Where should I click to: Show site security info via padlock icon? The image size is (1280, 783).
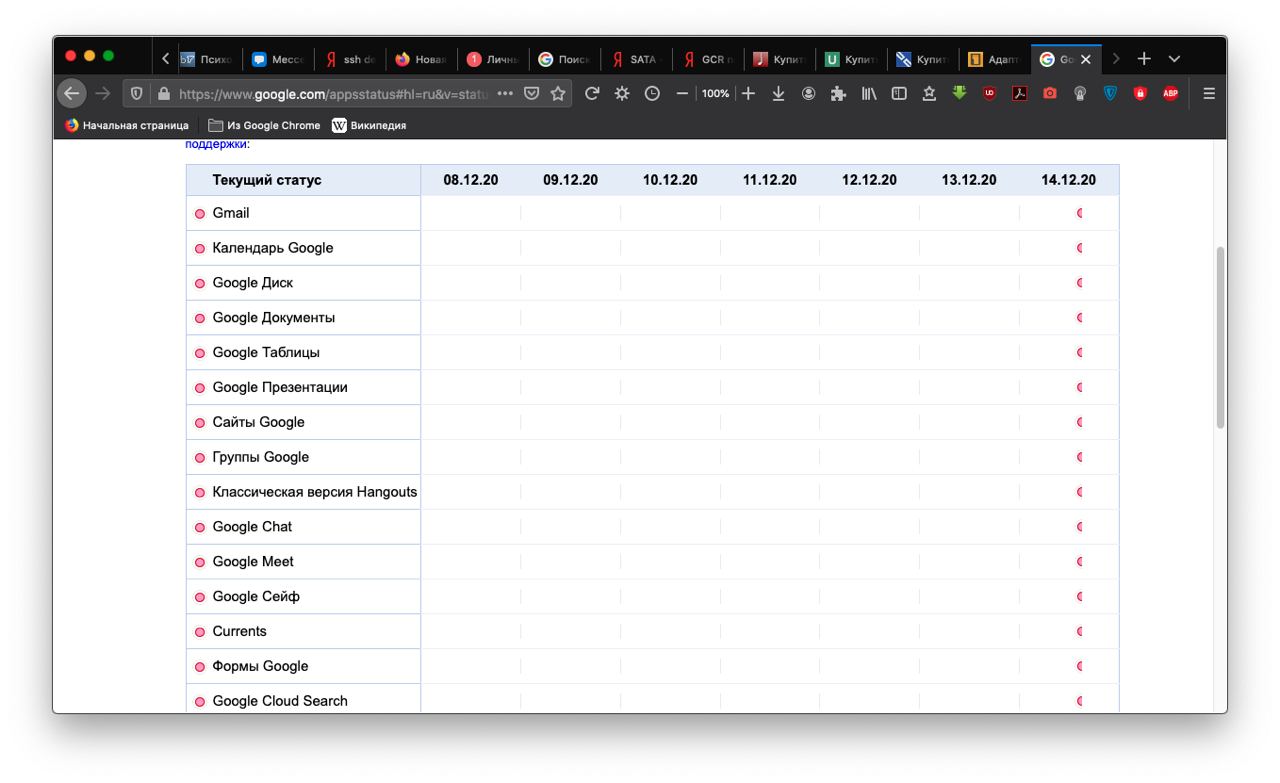coord(163,94)
